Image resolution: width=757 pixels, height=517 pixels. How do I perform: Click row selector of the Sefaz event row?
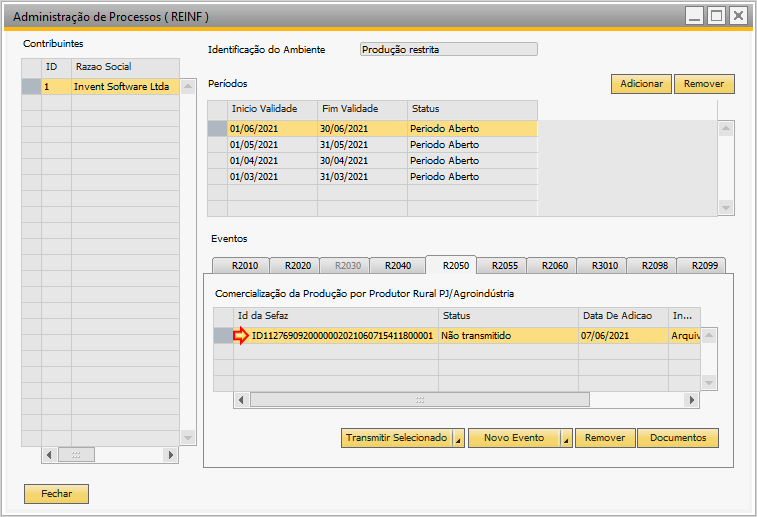(x=224, y=336)
